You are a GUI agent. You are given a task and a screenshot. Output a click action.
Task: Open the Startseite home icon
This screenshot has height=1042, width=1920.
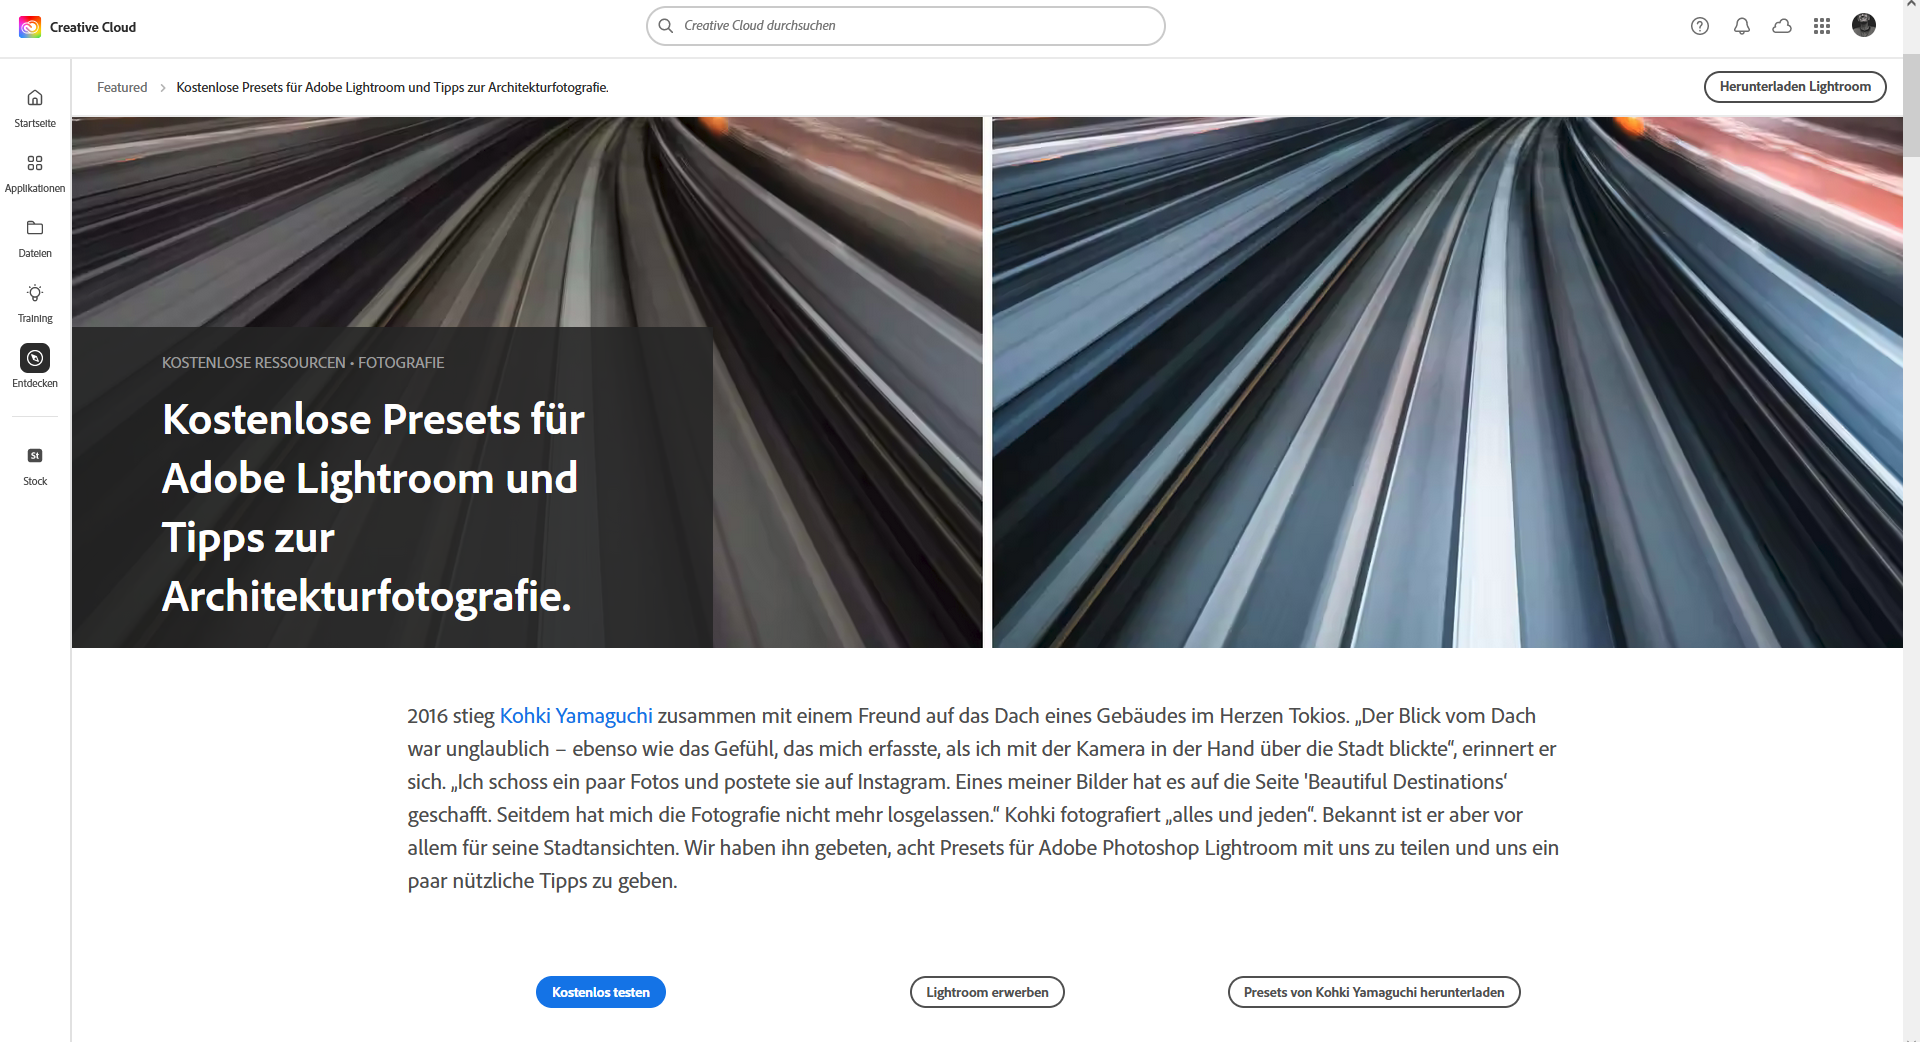click(35, 98)
